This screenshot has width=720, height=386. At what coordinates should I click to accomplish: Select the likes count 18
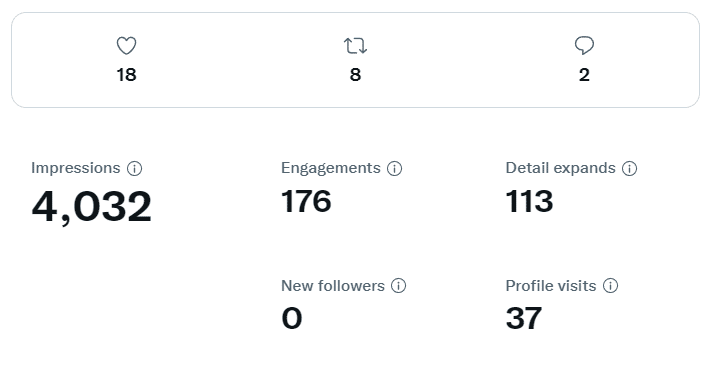[126, 75]
